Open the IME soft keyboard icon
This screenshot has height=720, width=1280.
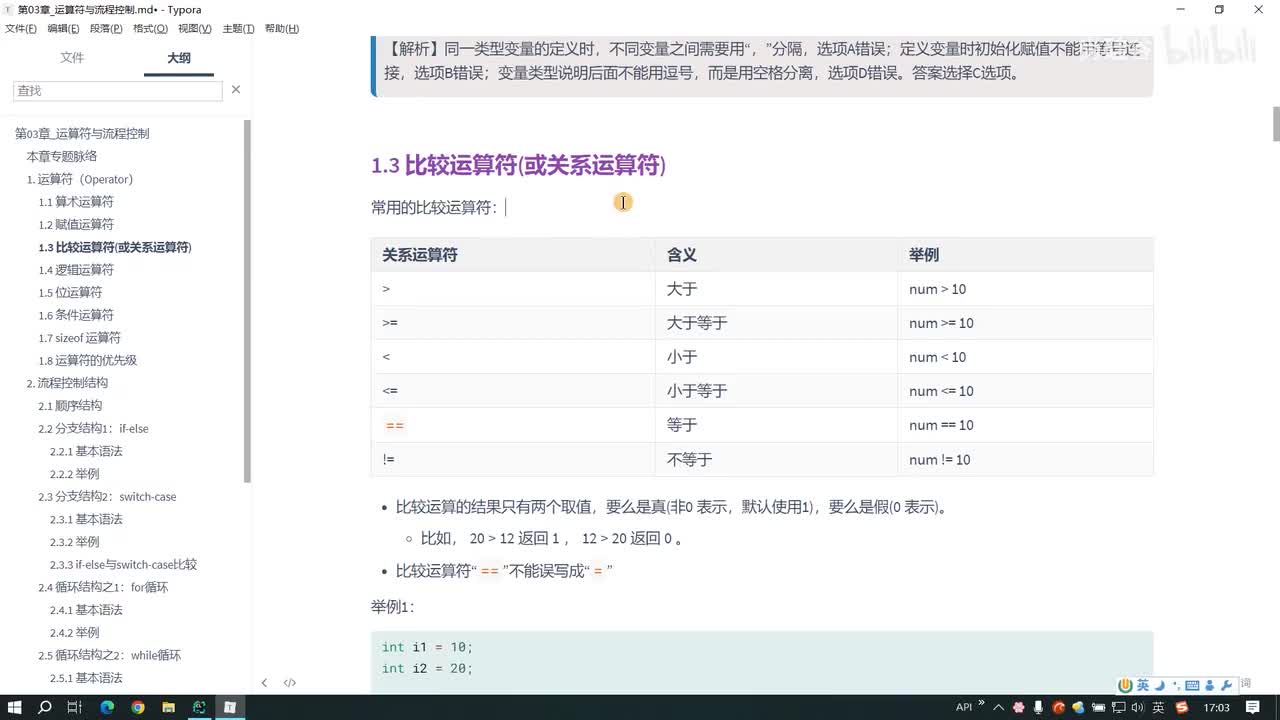[x=1192, y=685]
